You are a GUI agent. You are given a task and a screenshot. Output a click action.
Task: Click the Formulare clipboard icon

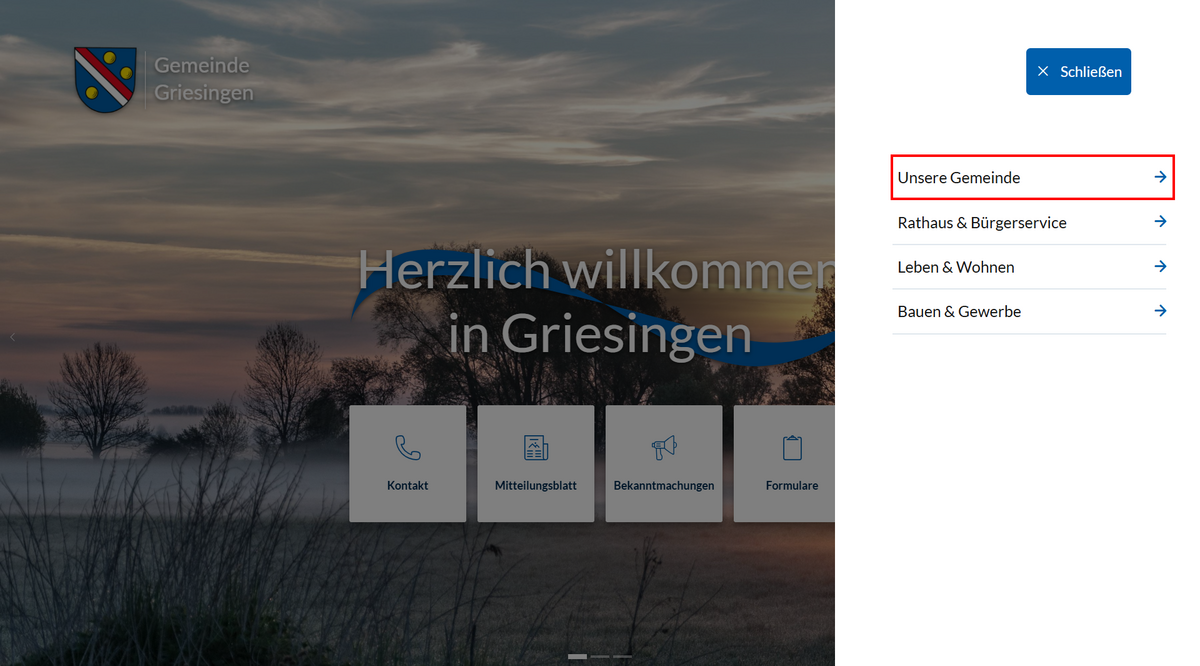(792, 447)
